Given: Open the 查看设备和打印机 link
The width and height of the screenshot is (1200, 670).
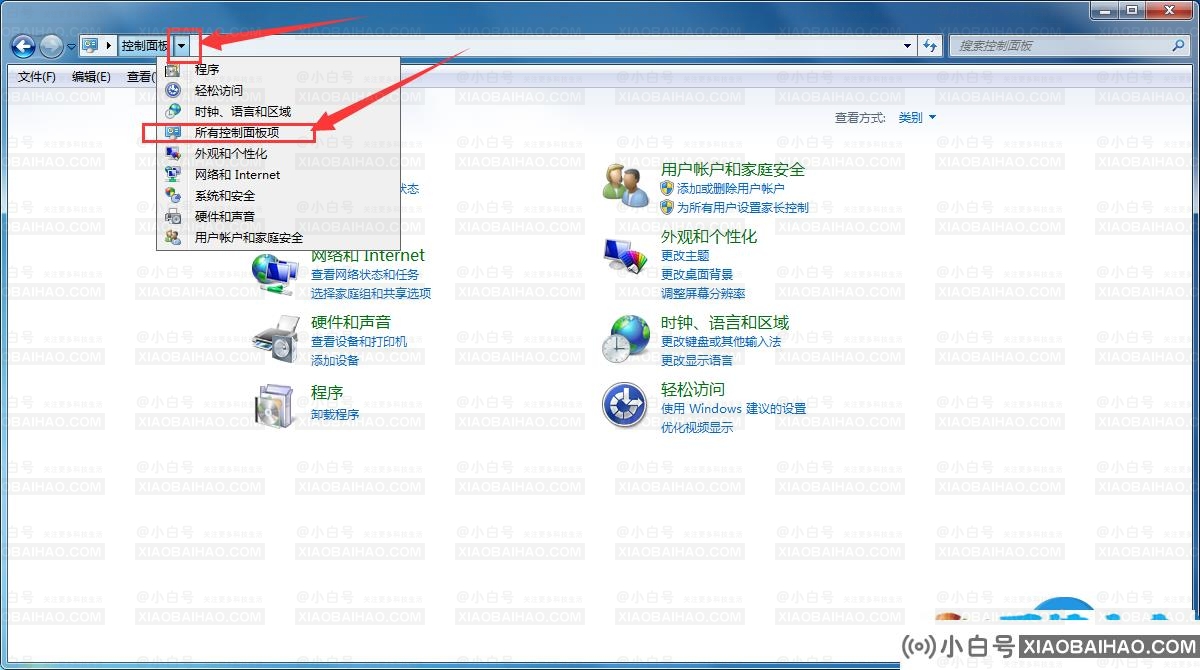Looking at the screenshot, I should [359, 341].
